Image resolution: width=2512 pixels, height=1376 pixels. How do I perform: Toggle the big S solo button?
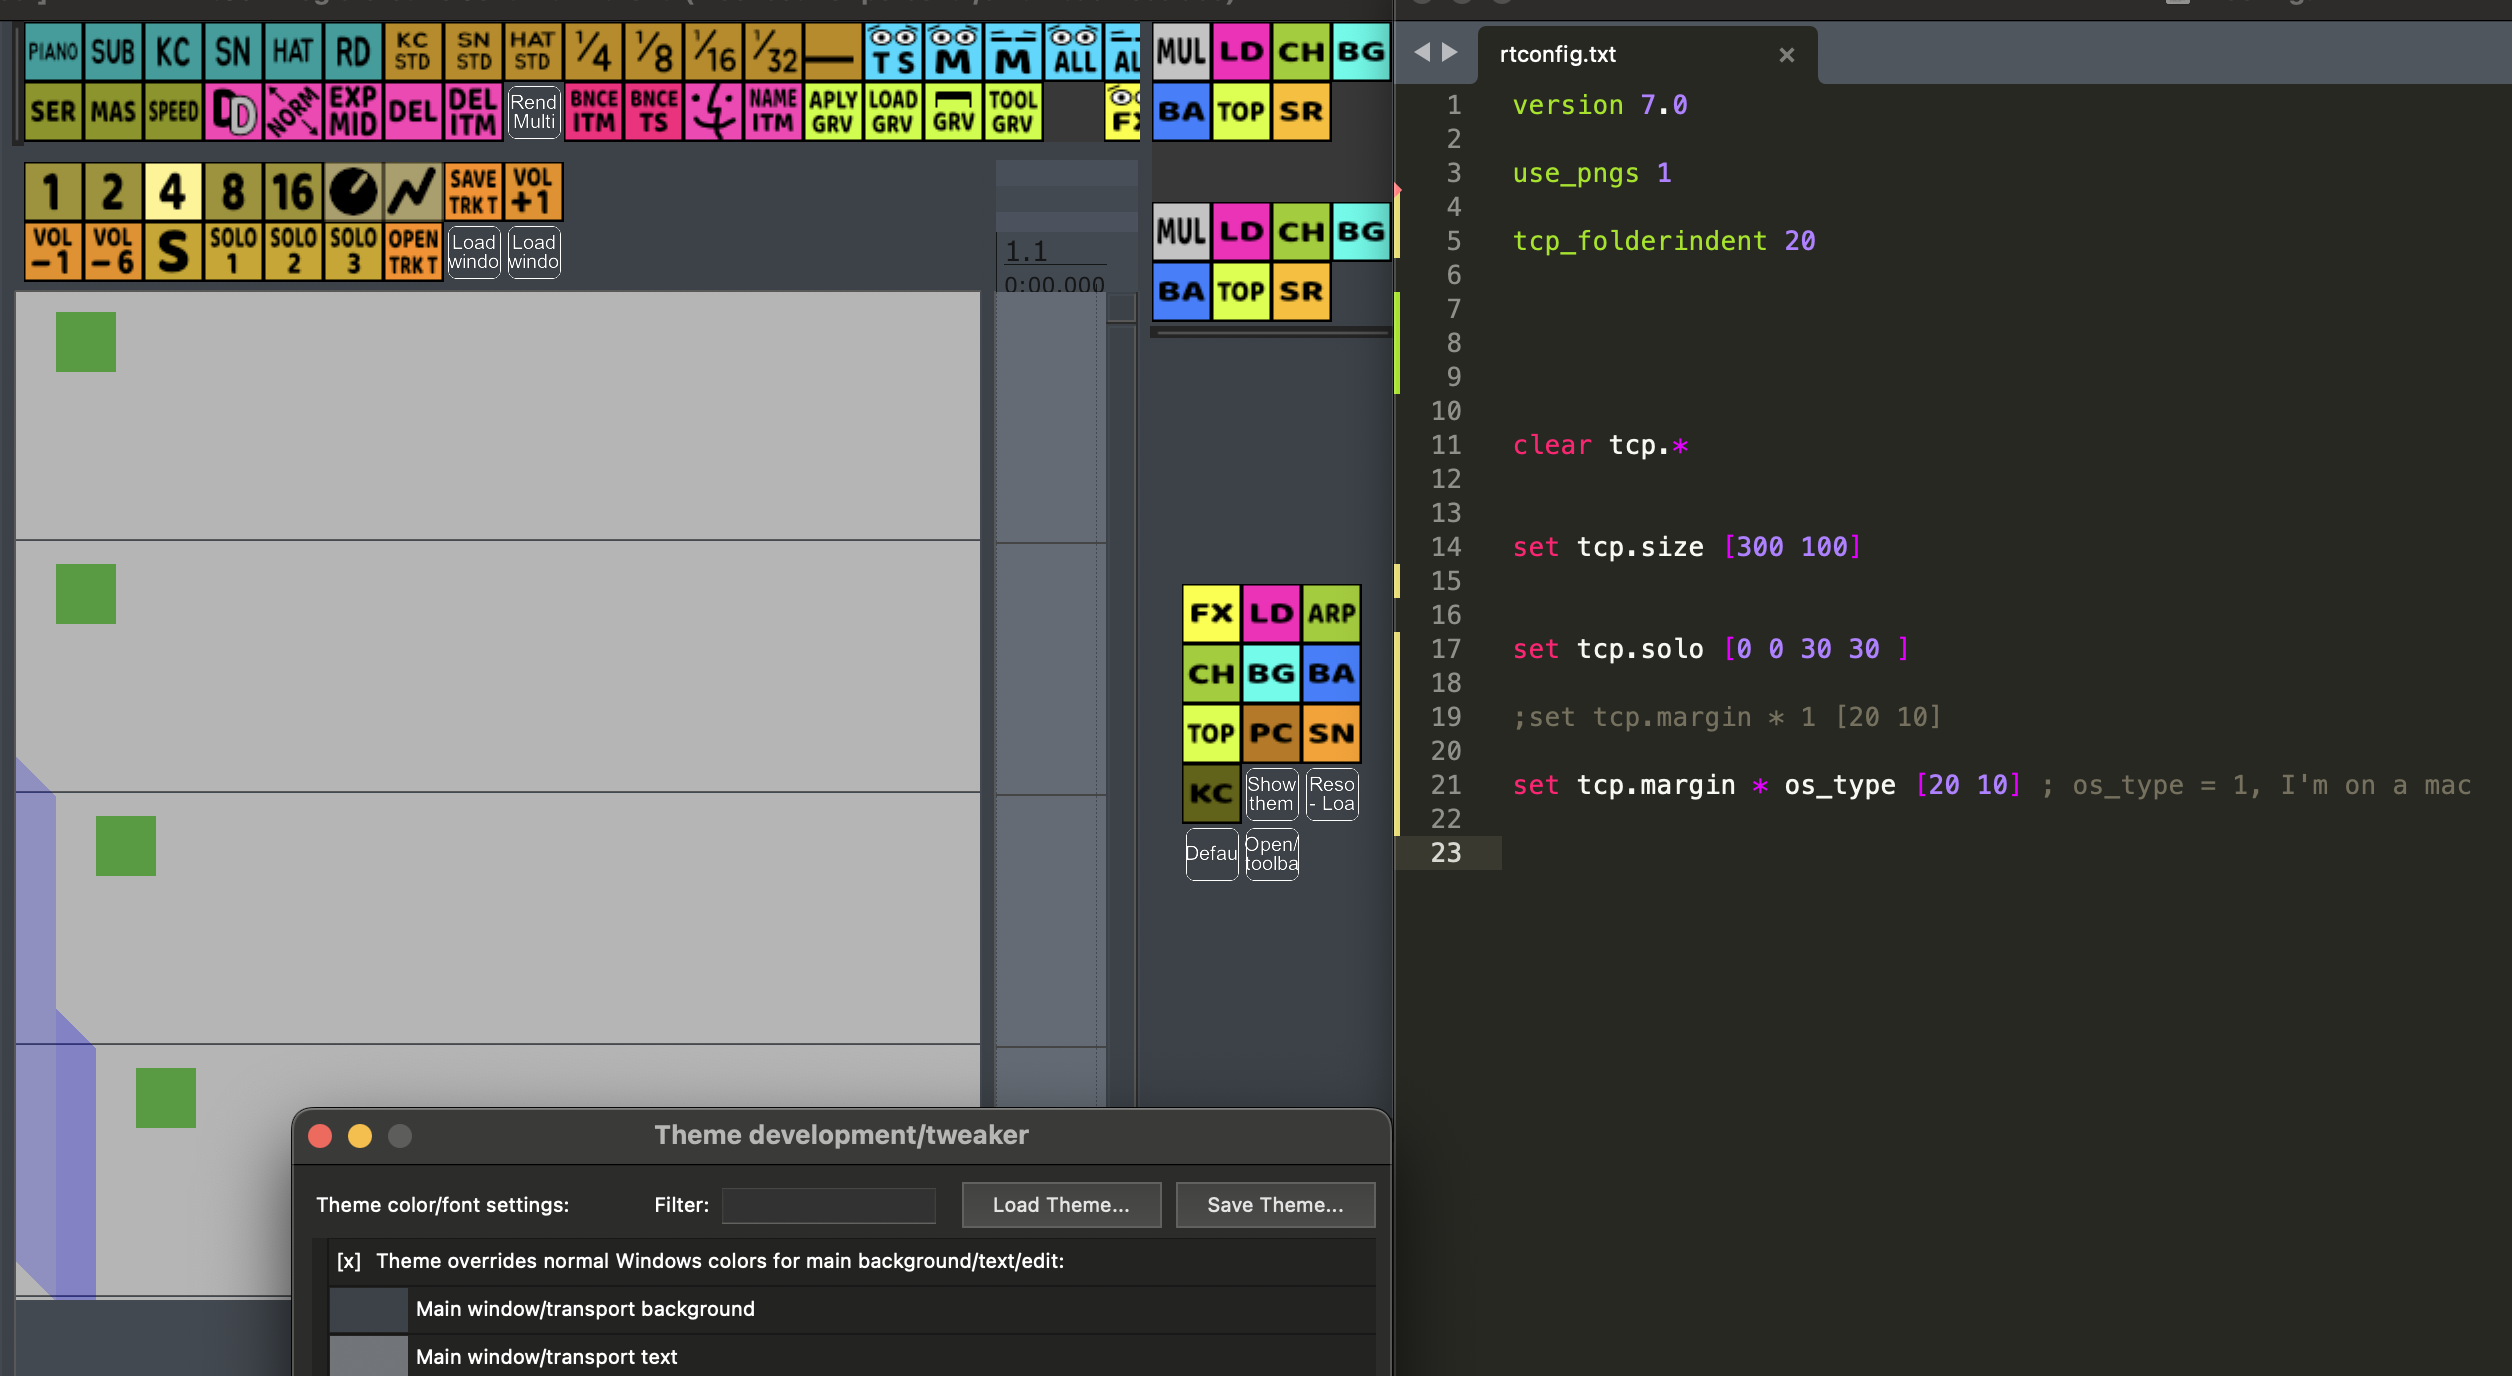173,251
